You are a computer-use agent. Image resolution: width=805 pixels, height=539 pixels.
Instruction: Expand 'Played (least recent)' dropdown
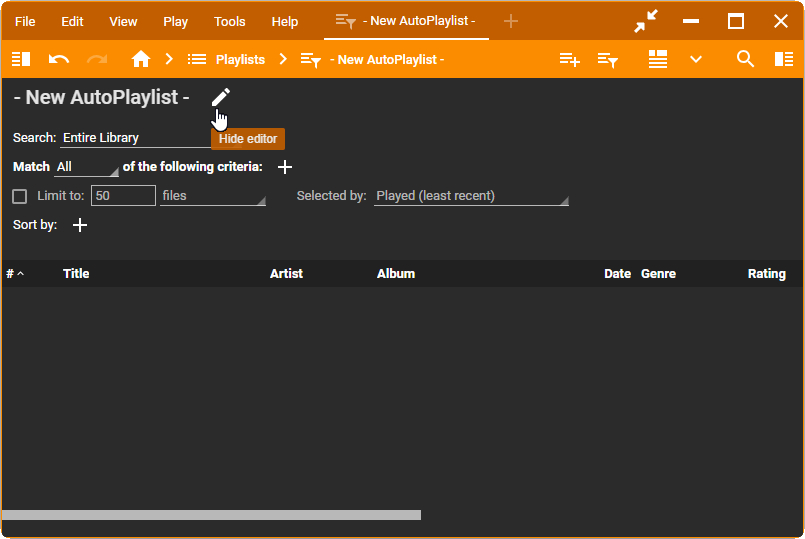pyautogui.click(x=471, y=196)
